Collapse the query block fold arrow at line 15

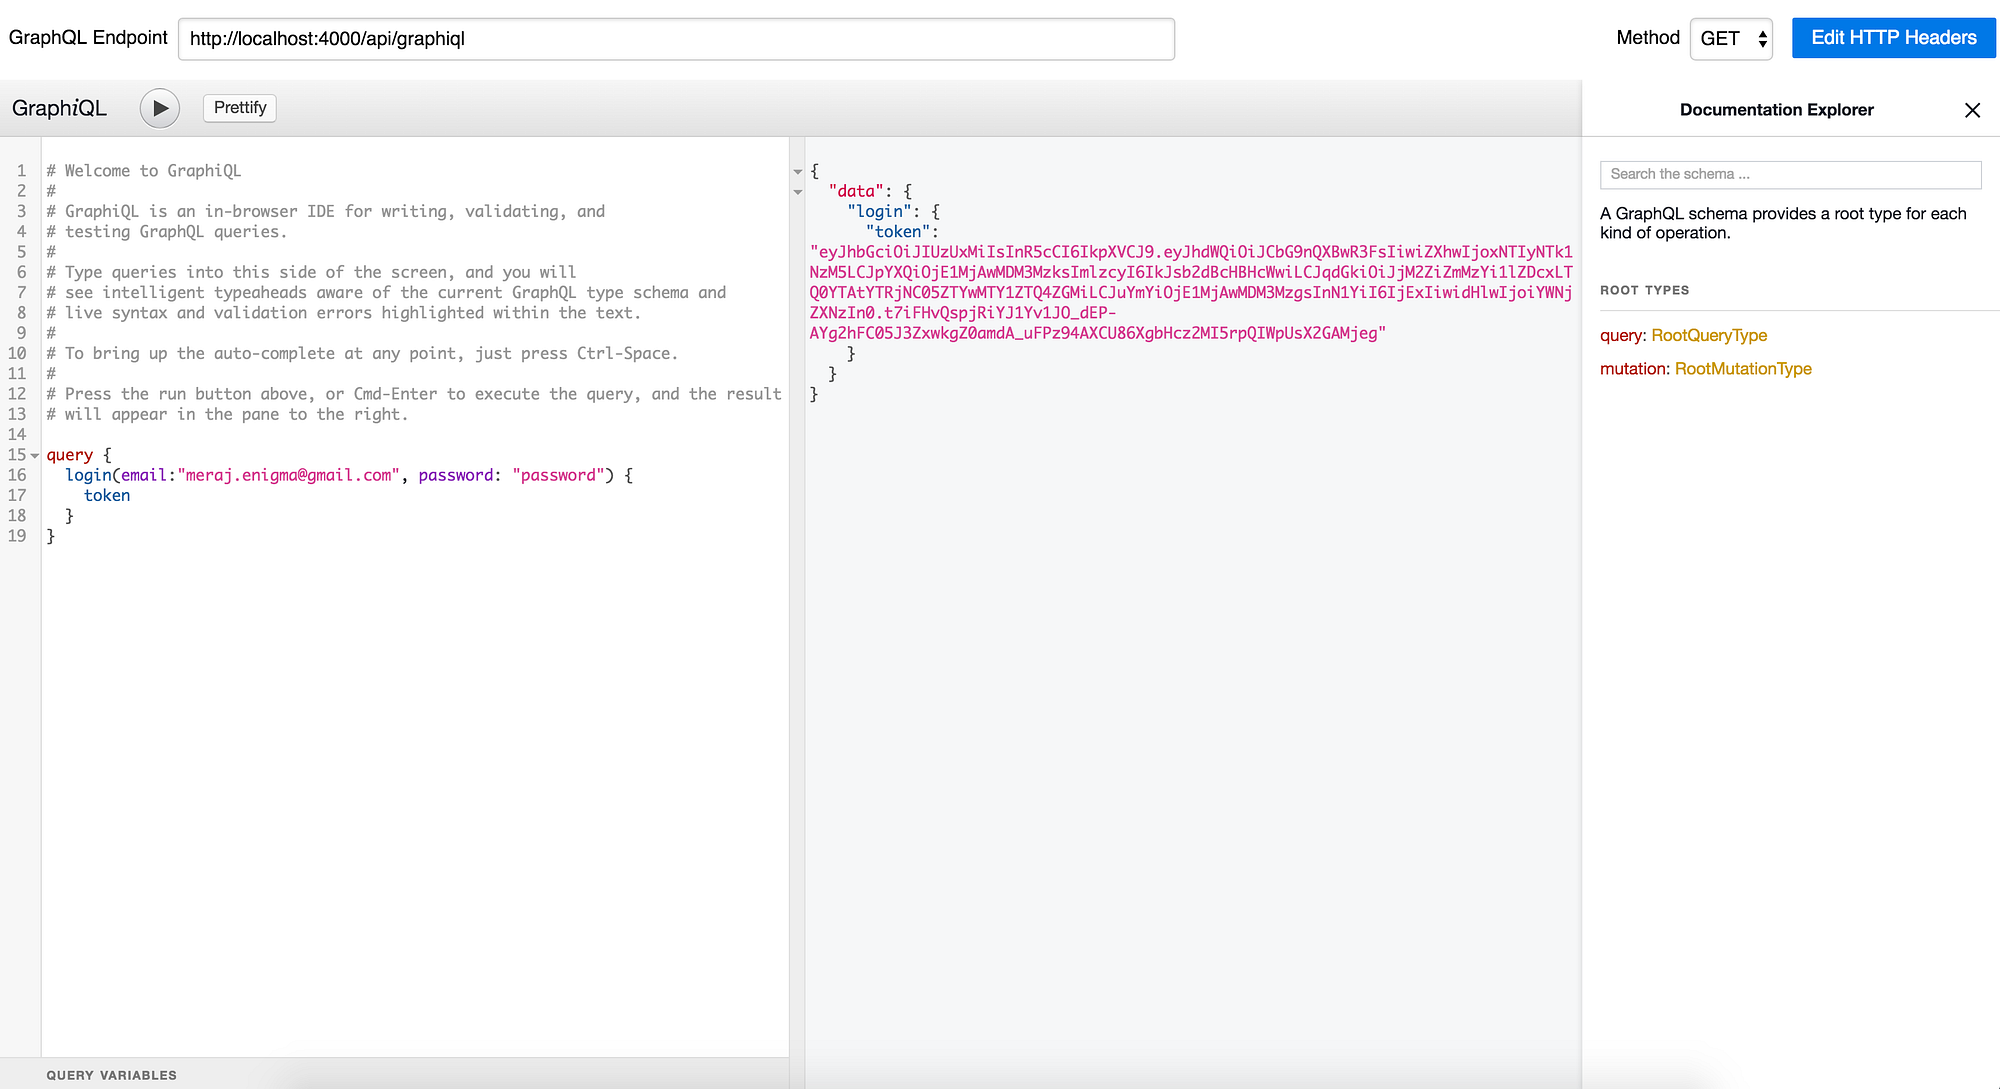coord(35,456)
